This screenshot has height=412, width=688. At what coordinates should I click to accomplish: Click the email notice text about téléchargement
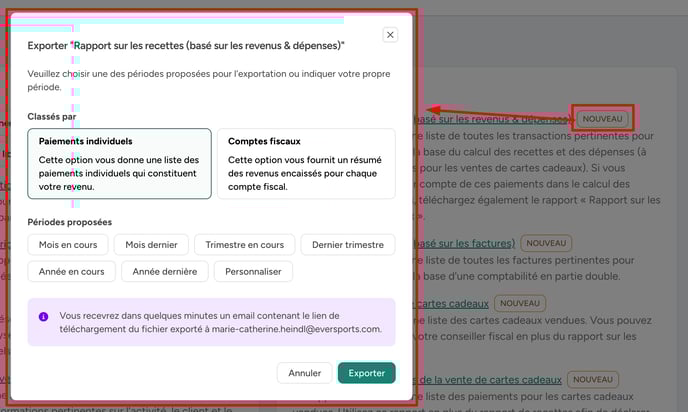pos(221,322)
